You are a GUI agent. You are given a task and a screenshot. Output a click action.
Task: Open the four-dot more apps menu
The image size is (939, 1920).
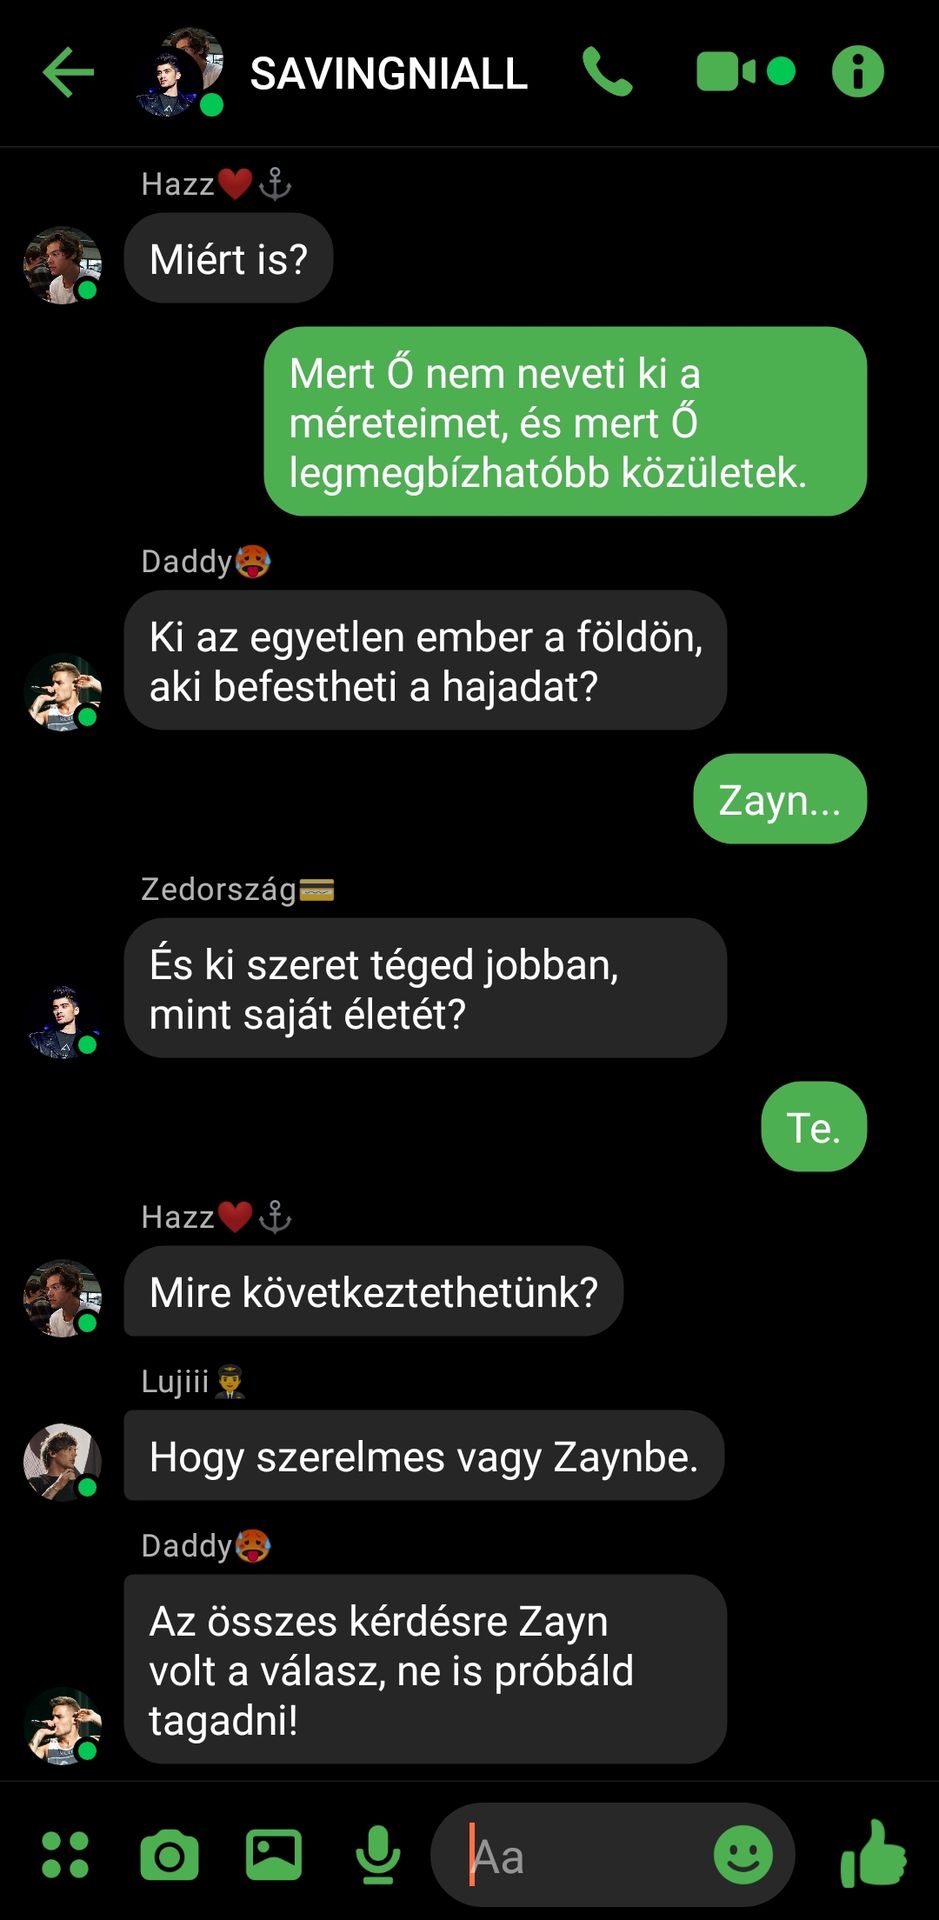65,1855
